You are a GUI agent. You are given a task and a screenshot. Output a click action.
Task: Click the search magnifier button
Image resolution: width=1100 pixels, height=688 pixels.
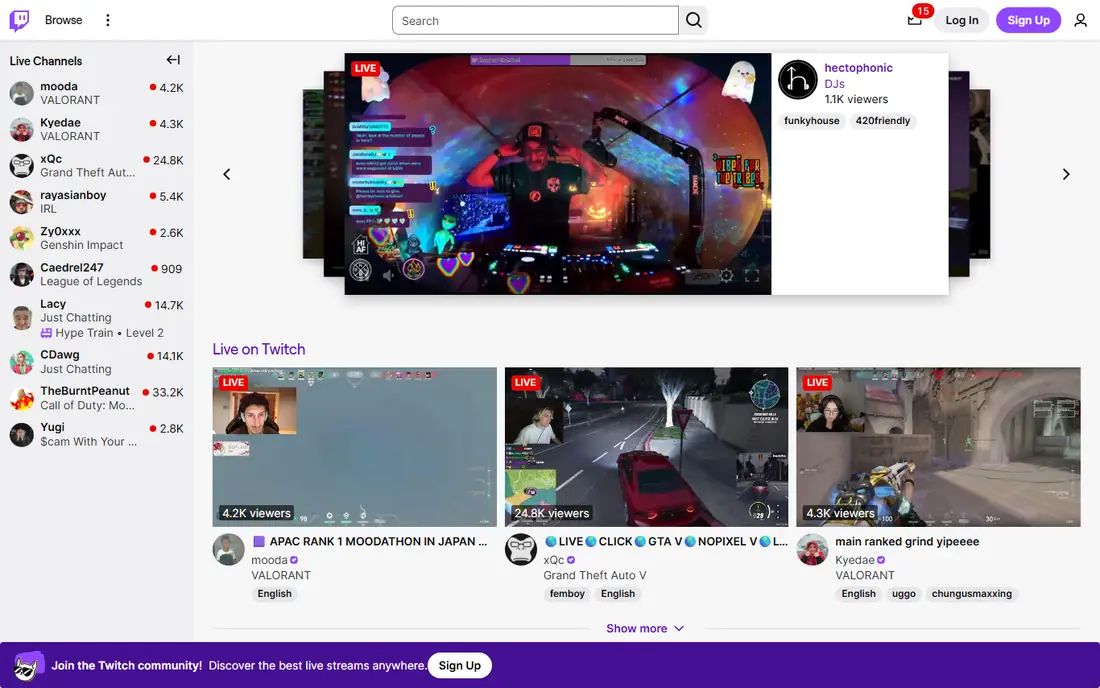694,20
